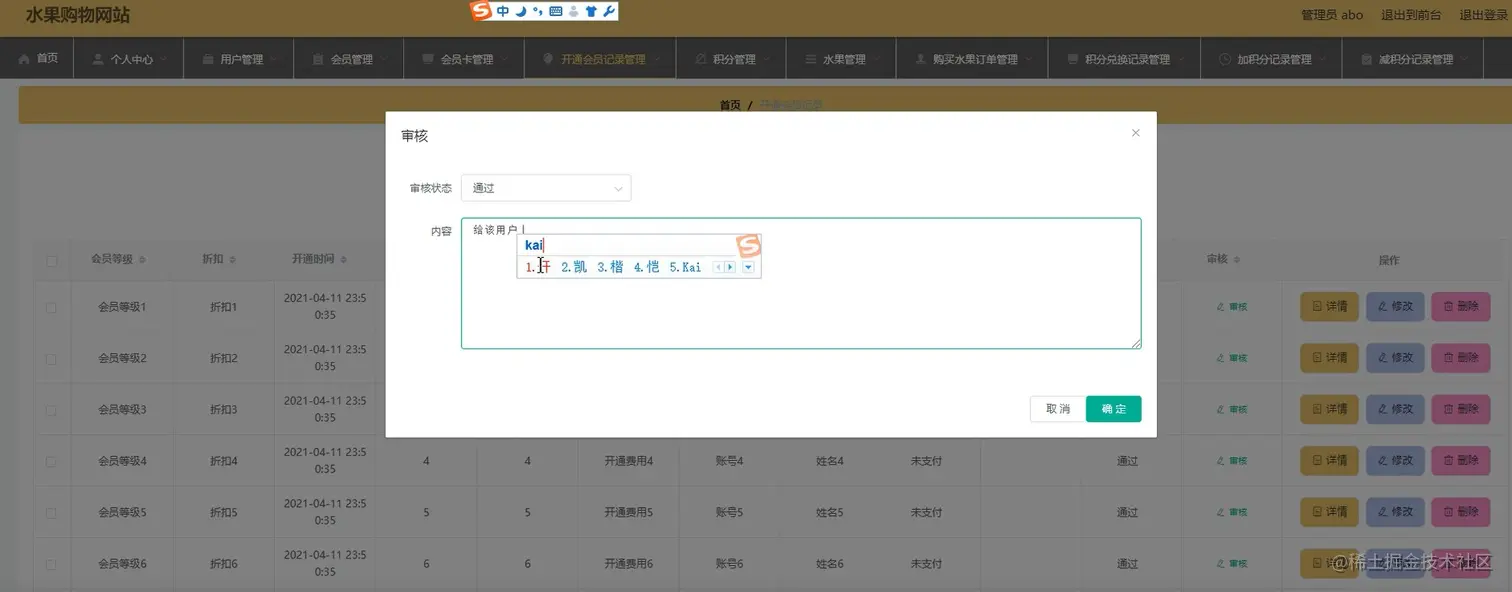Image resolution: width=1512 pixels, height=592 pixels.
Task: Click the moon icon in IME toolbar
Action: click(x=520, y=11)
